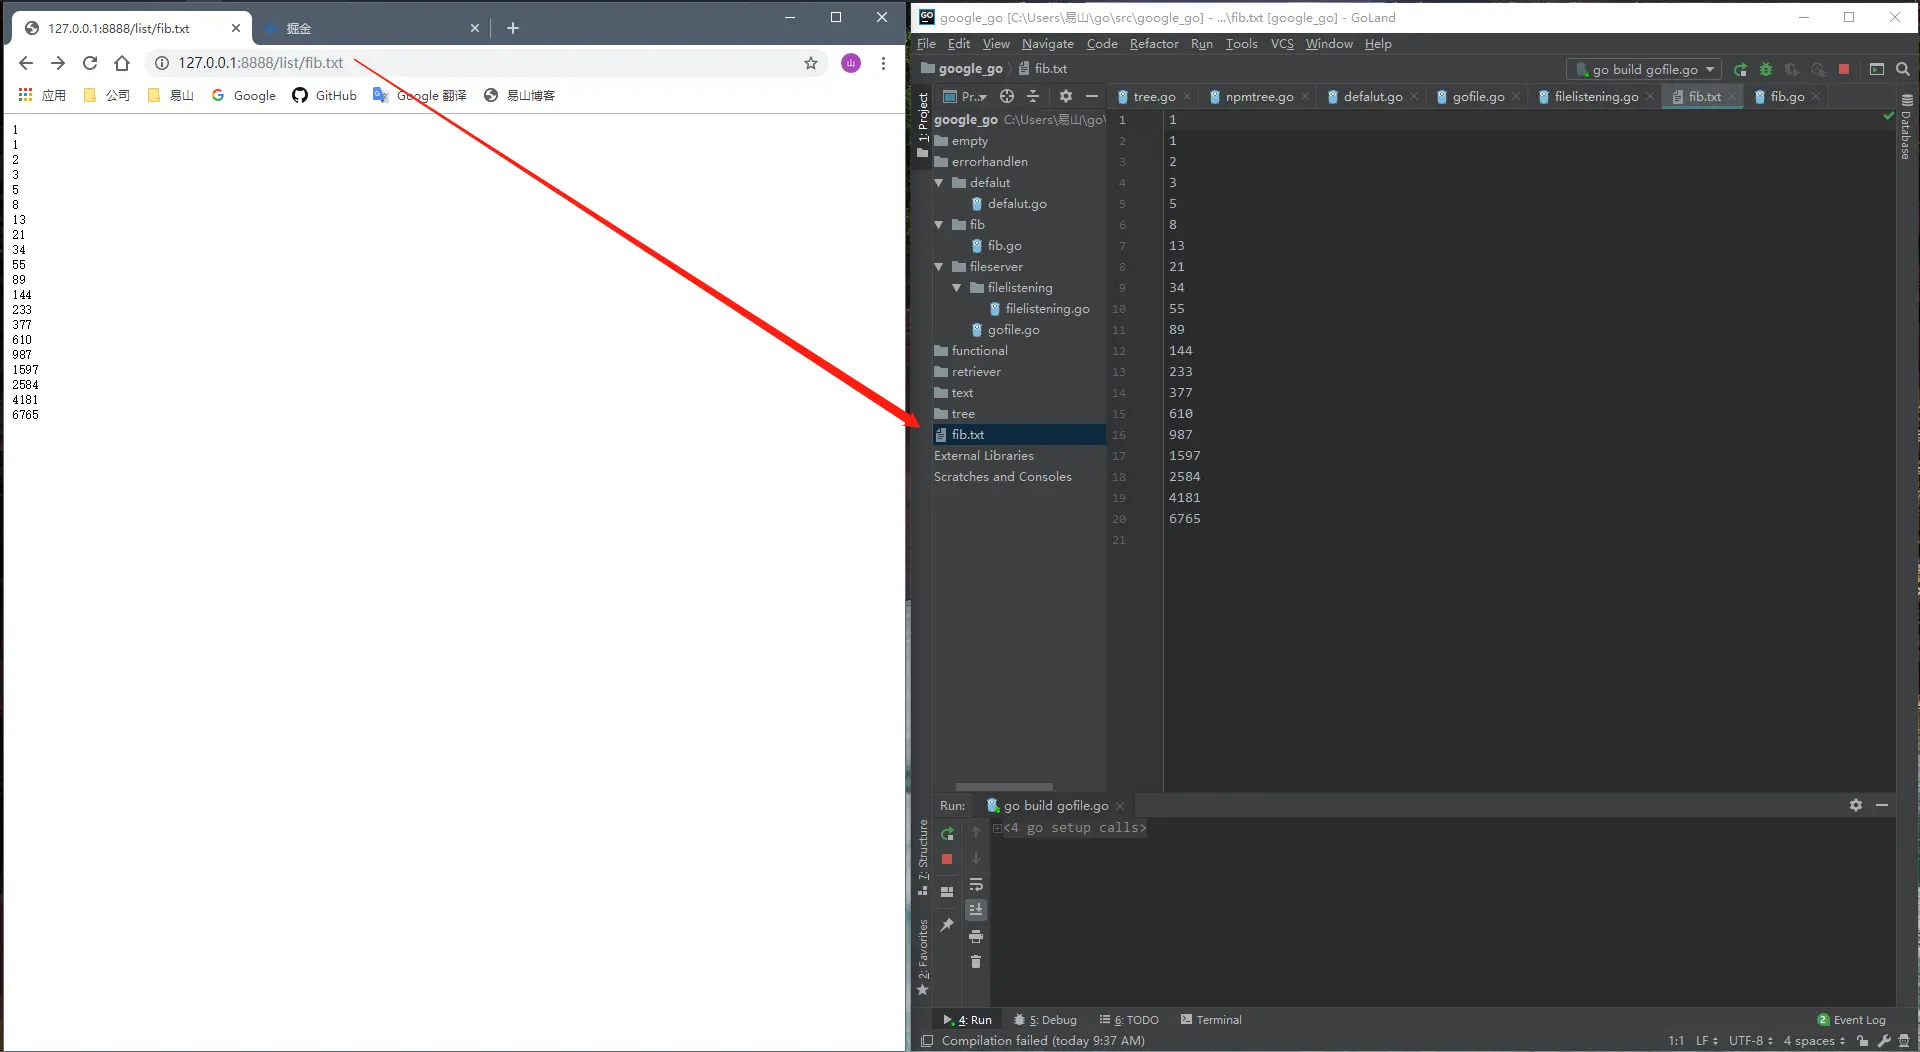Hide the Run tool window
The image size is (1920, 1052).
pyautogui.click(x=1882, y=805)
